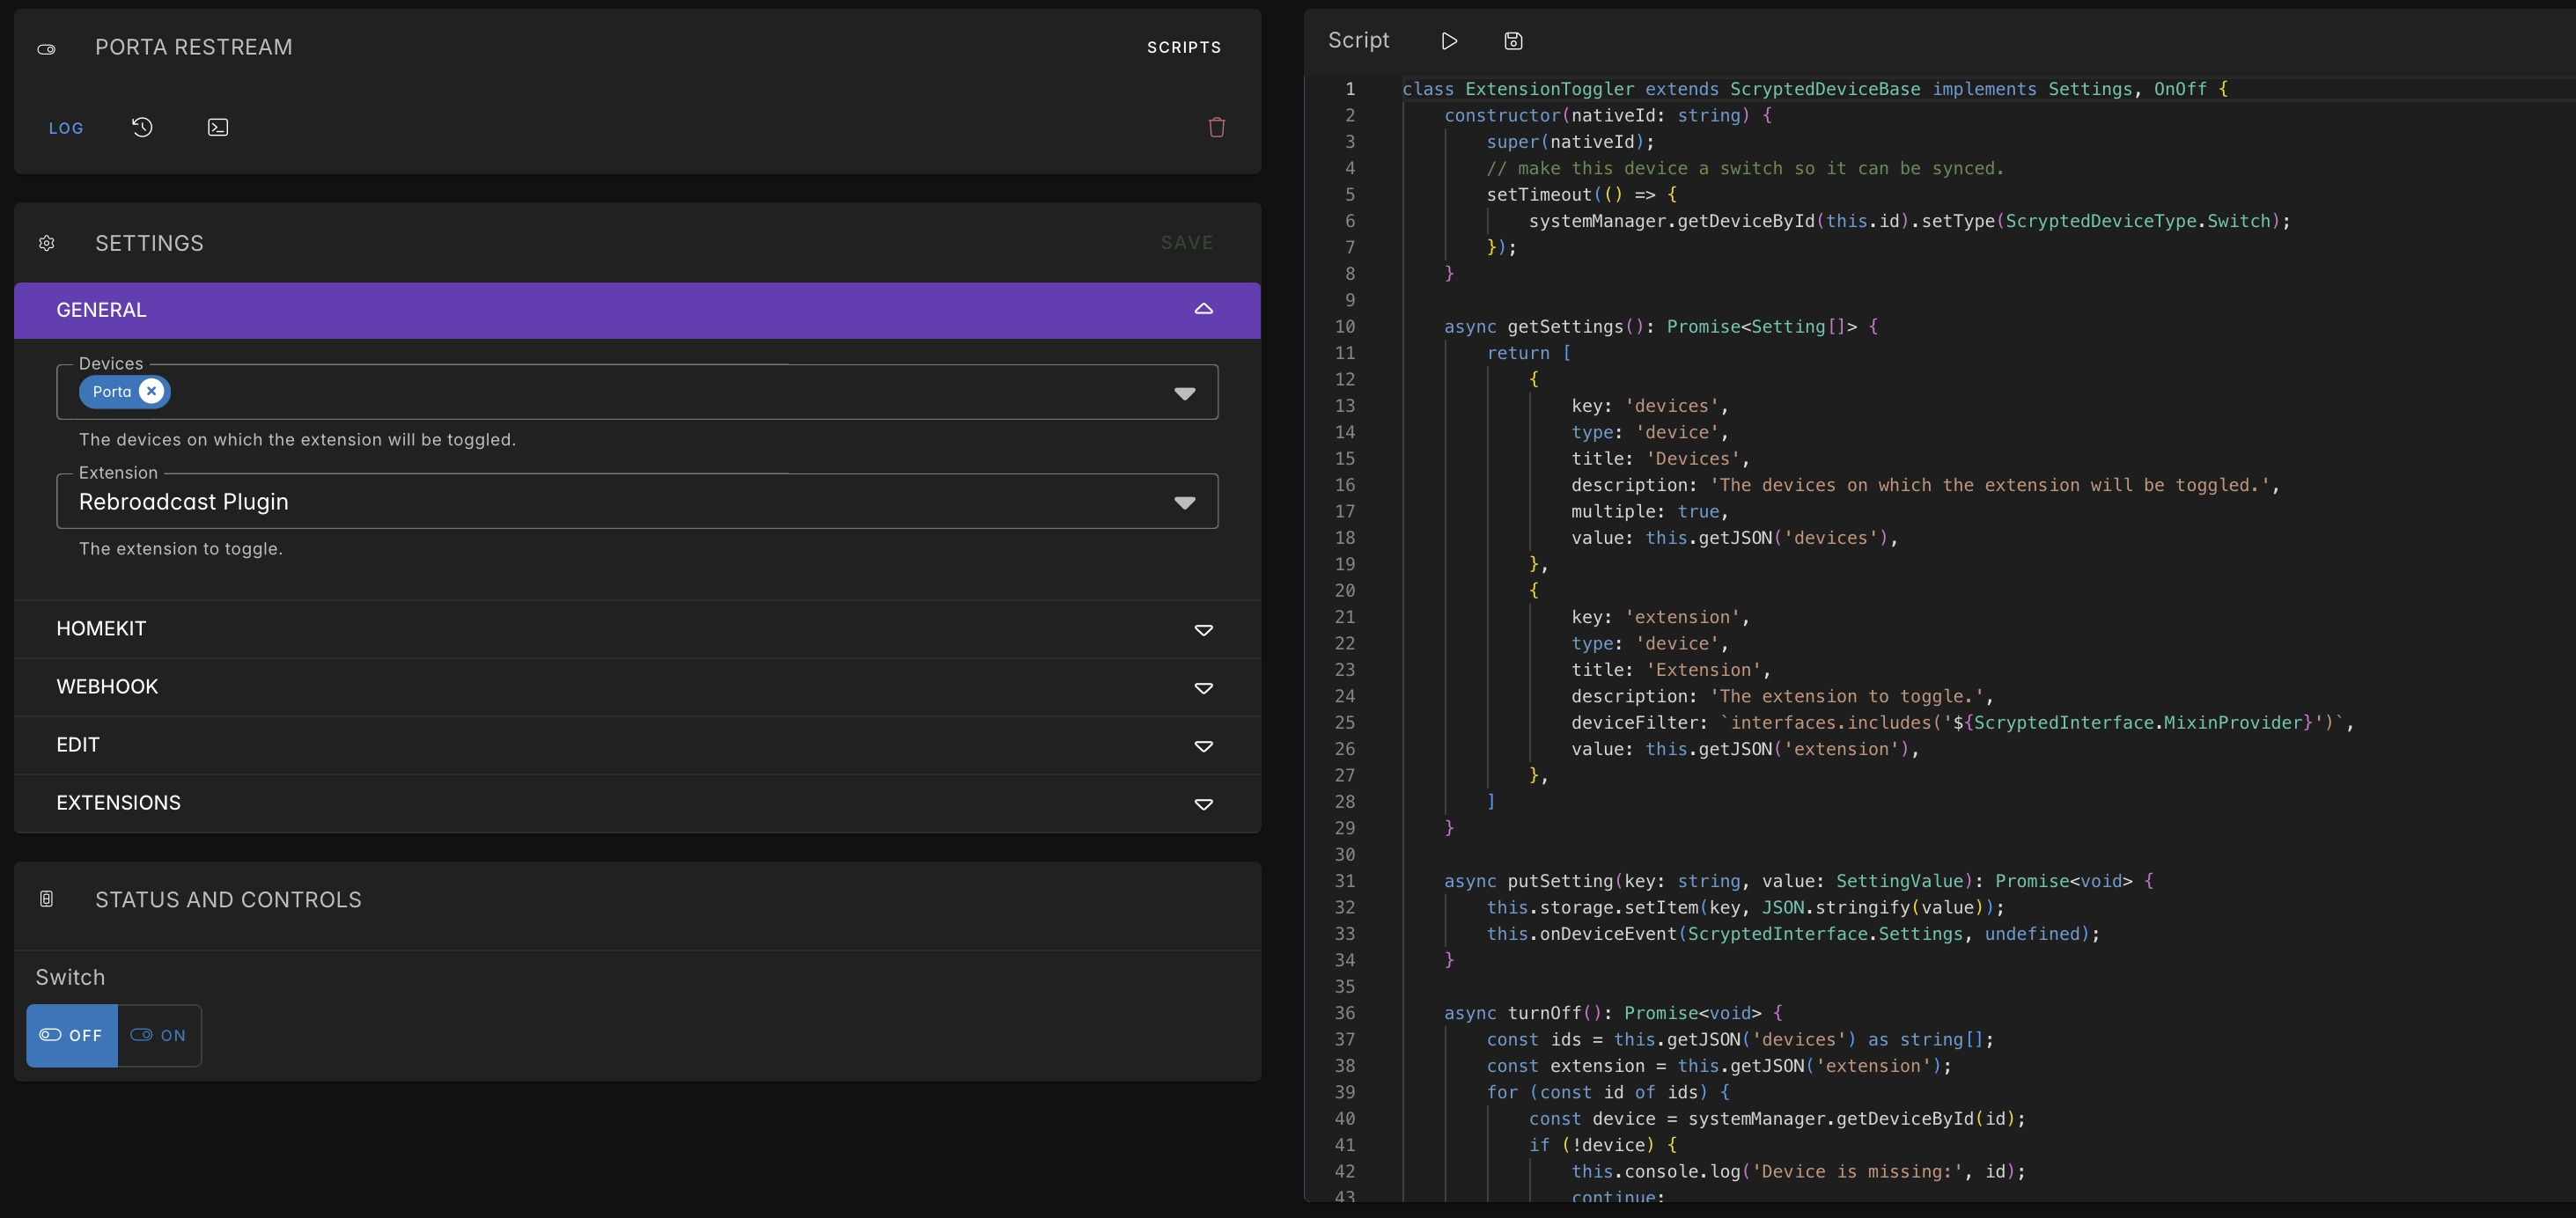Open the Edit settings section

tap(1203, 745)
